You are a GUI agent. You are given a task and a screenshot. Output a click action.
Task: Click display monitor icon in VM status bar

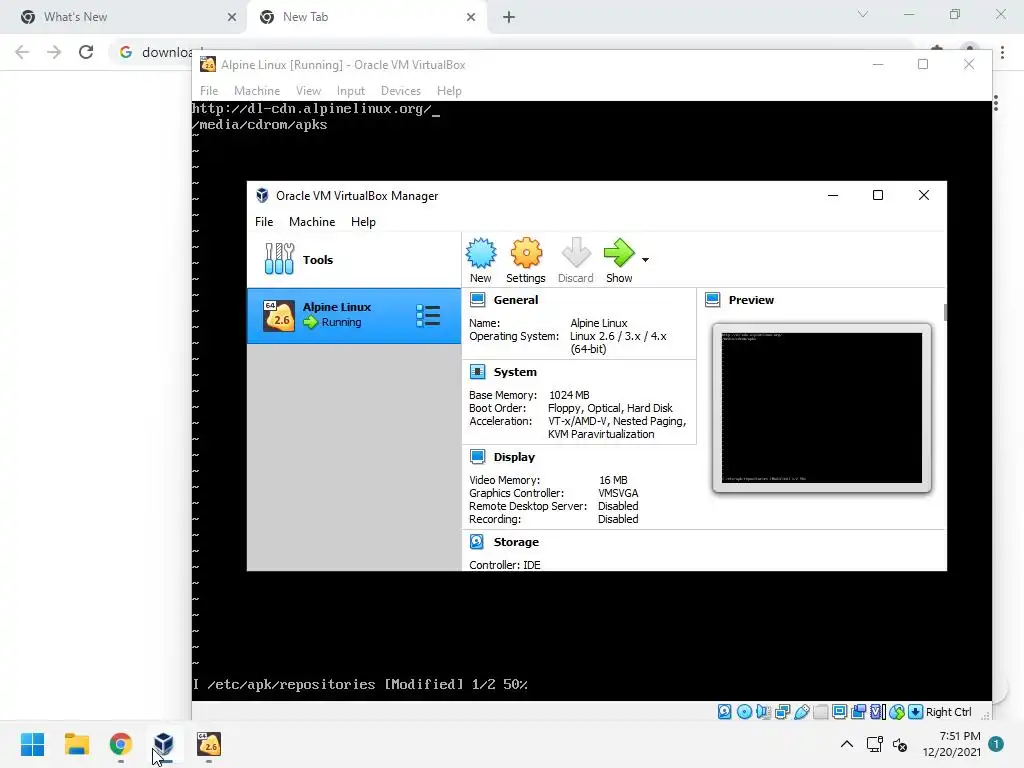point(840,712)
